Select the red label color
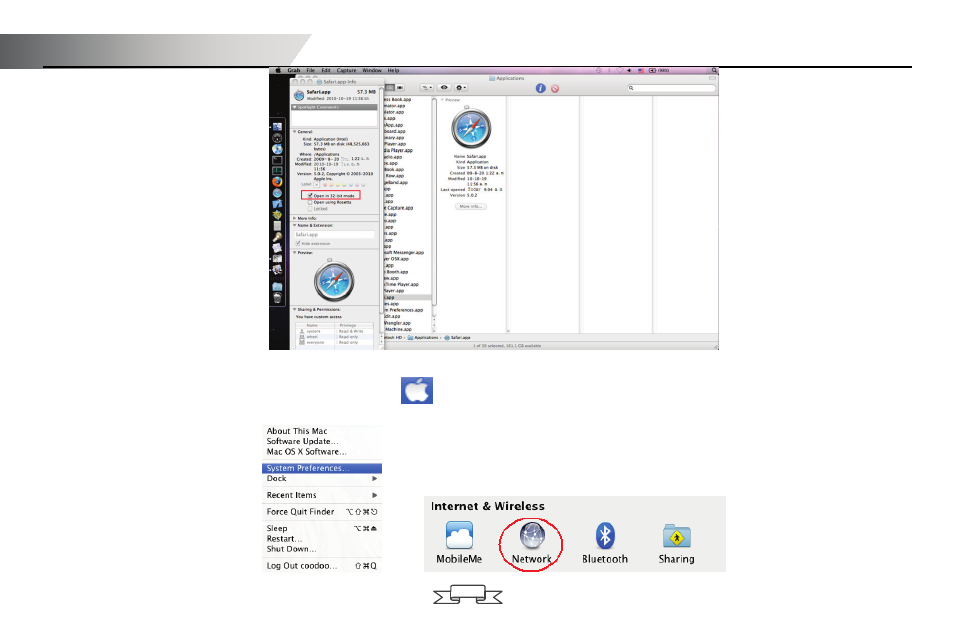Image resolution: width=955 pixels, height=636 pixels. click(325, 185)
